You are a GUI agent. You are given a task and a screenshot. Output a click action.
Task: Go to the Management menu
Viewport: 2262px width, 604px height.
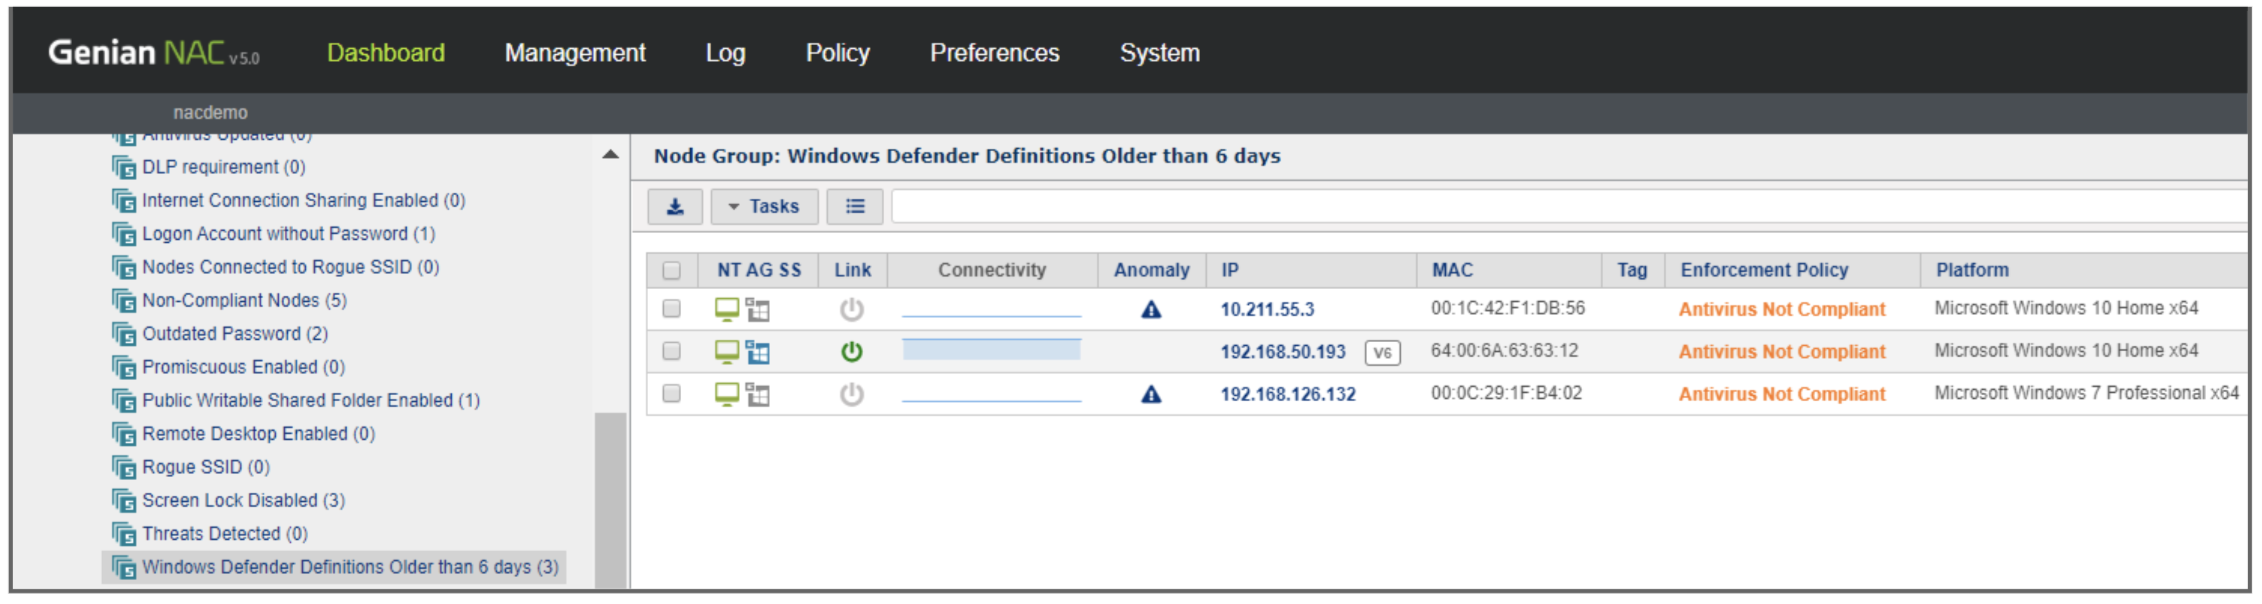point(575,53)
